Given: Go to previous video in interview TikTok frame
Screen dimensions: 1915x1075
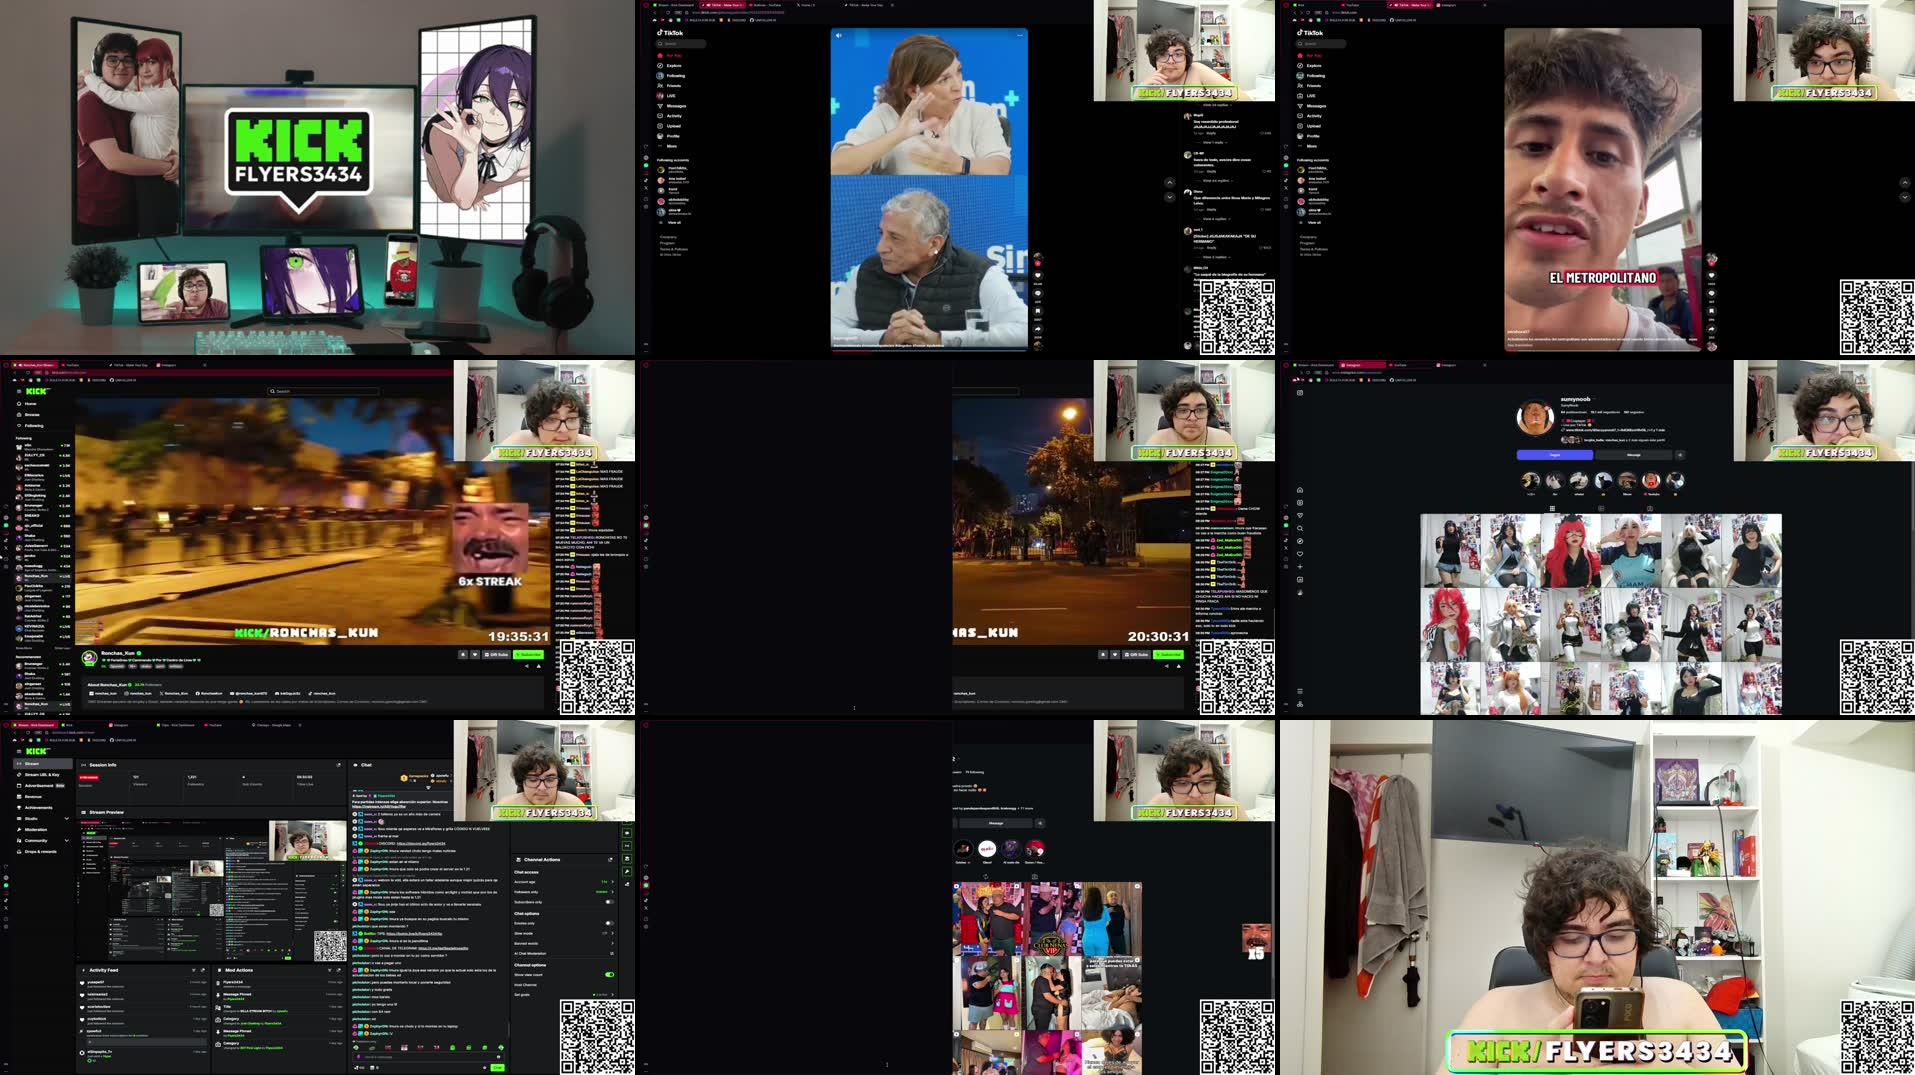Looking at the screenshot, I should click(x=1170, y=183).
